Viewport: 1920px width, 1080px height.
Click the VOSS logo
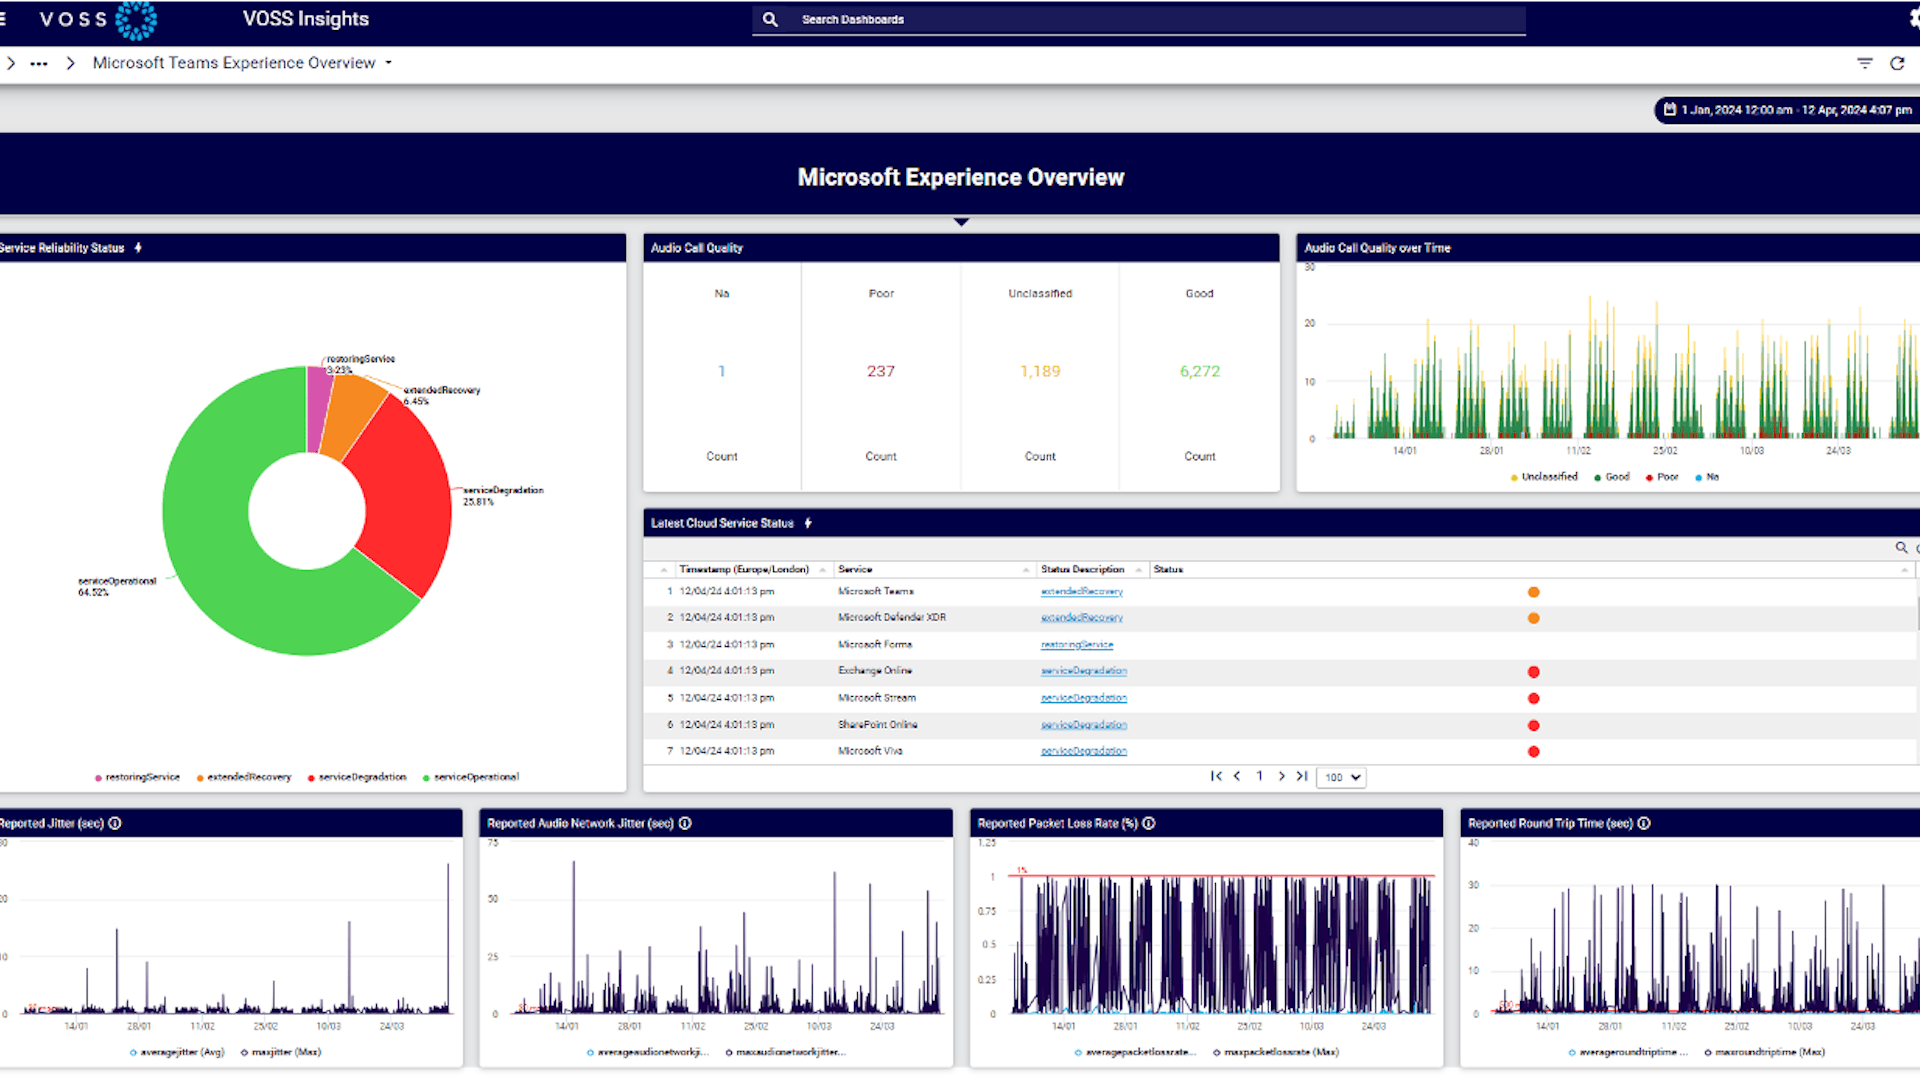click(x=98, y=20)
